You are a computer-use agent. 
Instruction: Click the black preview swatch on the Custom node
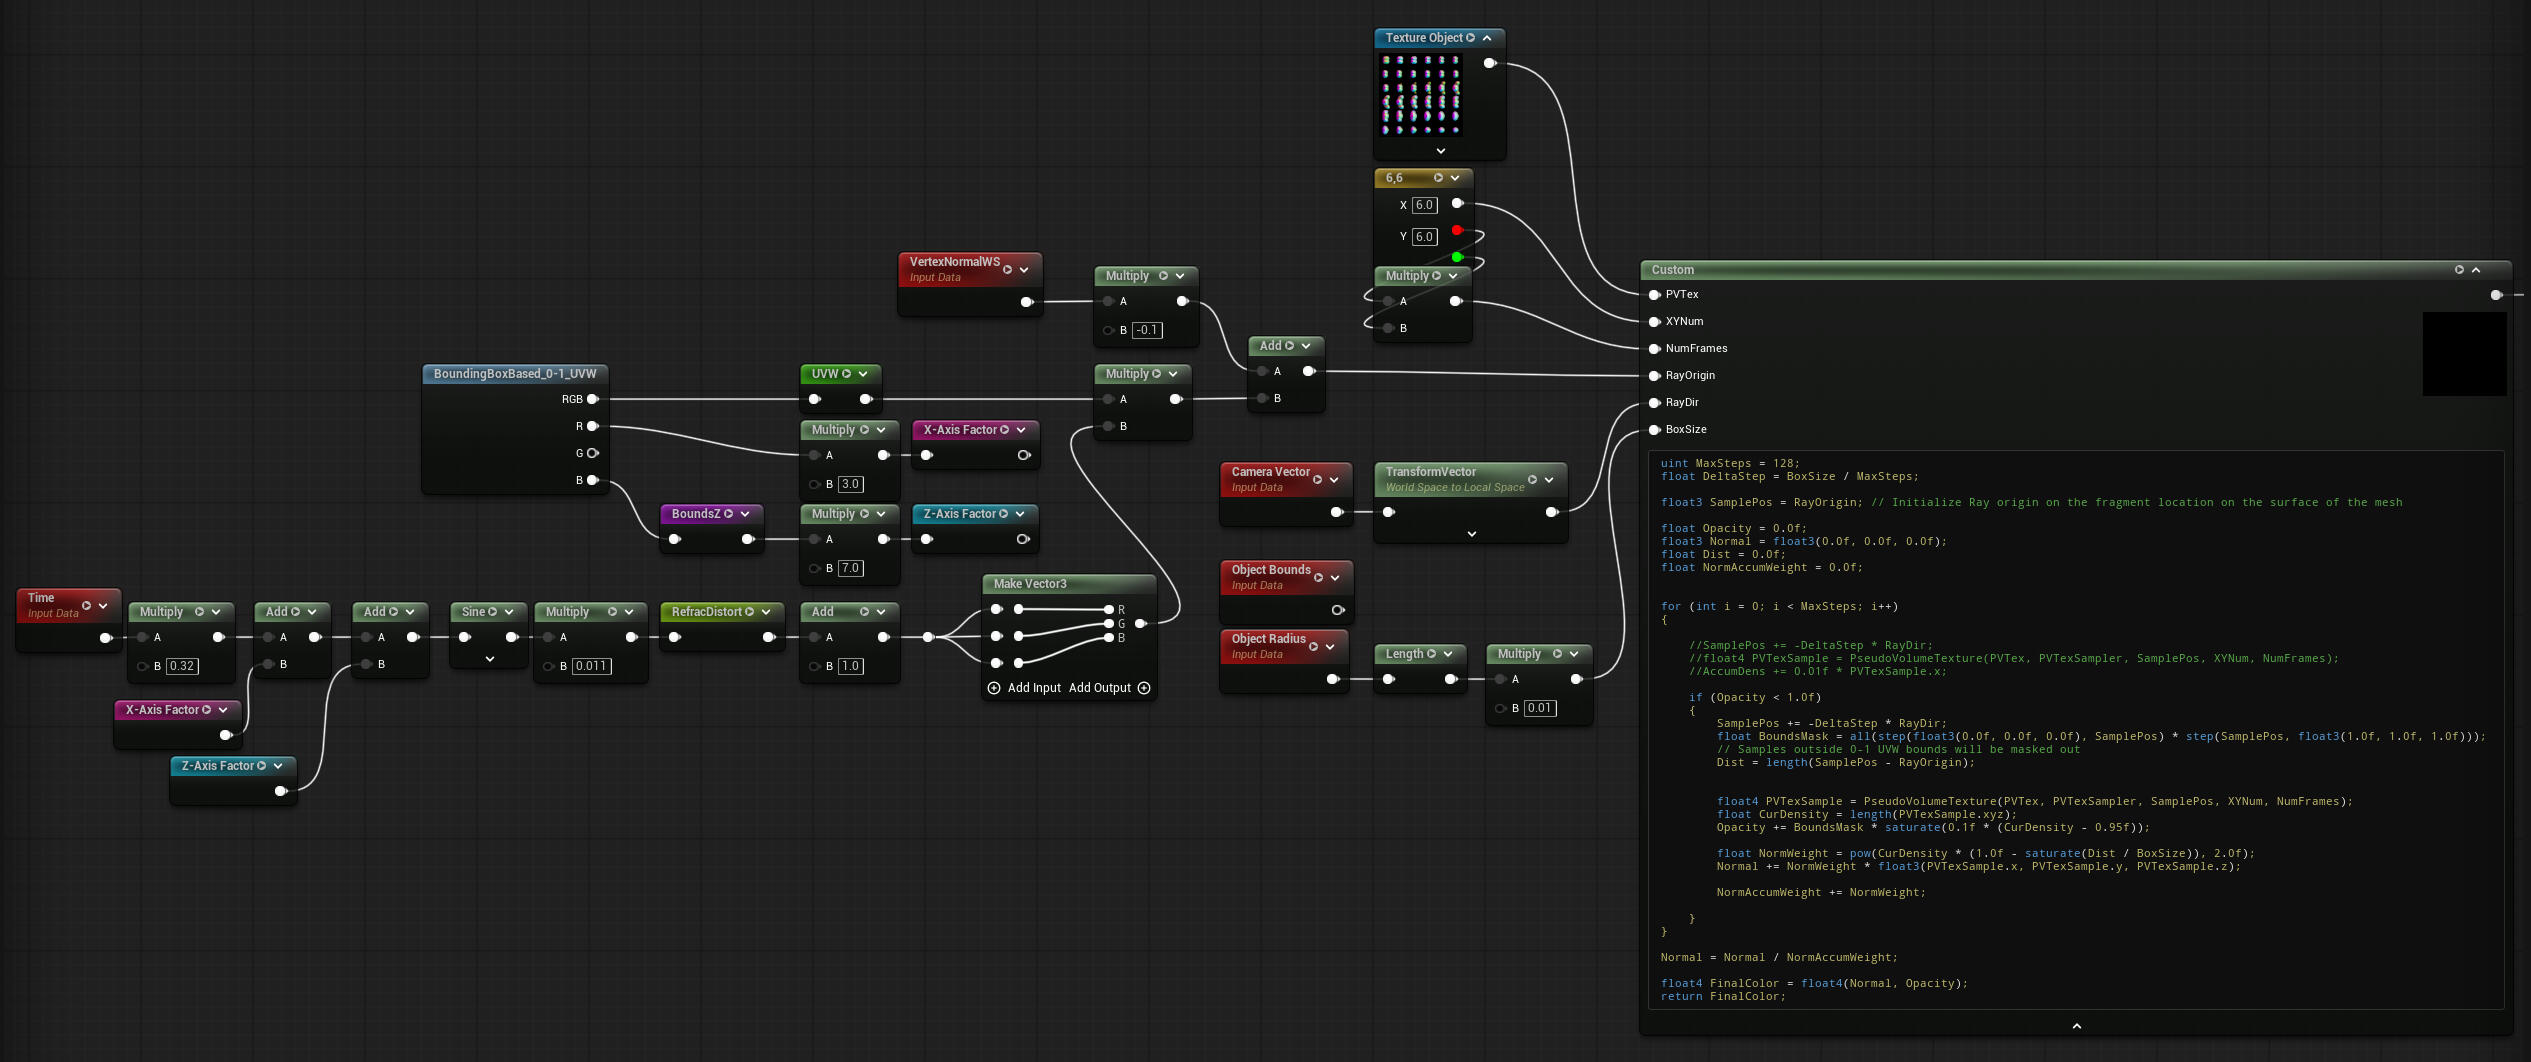2464,354
